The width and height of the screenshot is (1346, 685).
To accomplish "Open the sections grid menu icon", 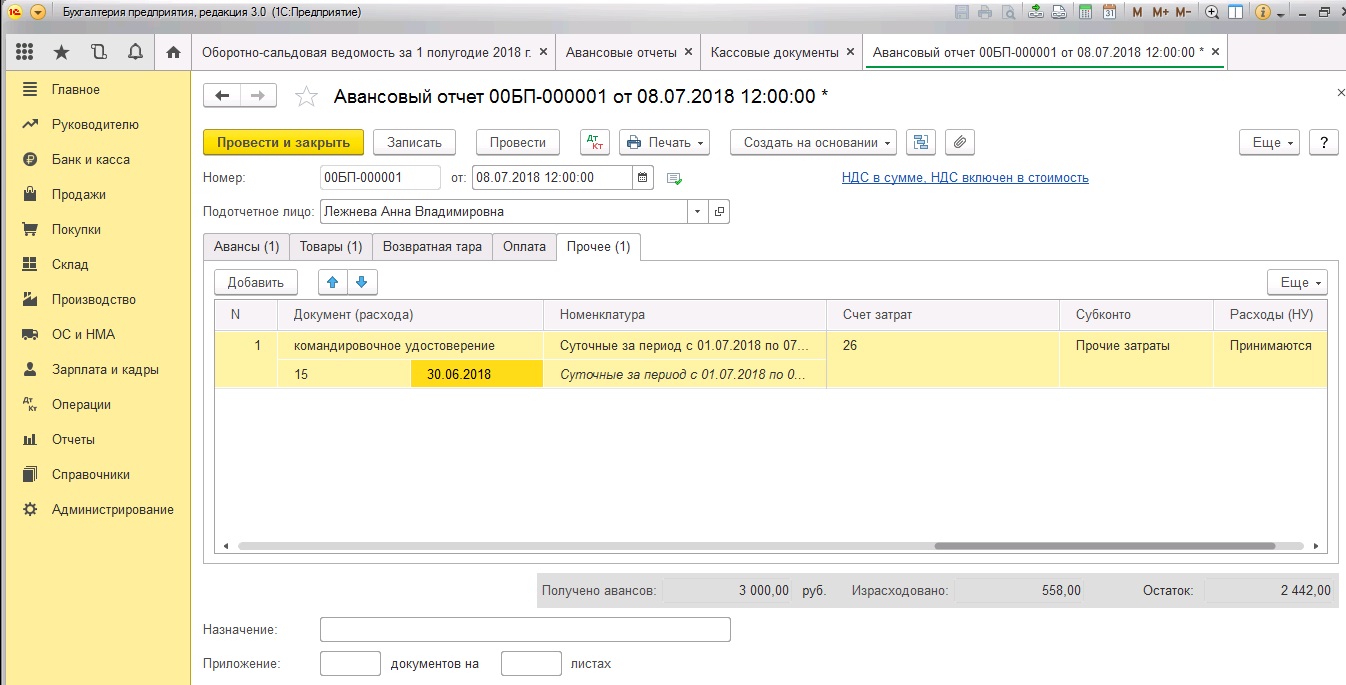I will (25, 52).
